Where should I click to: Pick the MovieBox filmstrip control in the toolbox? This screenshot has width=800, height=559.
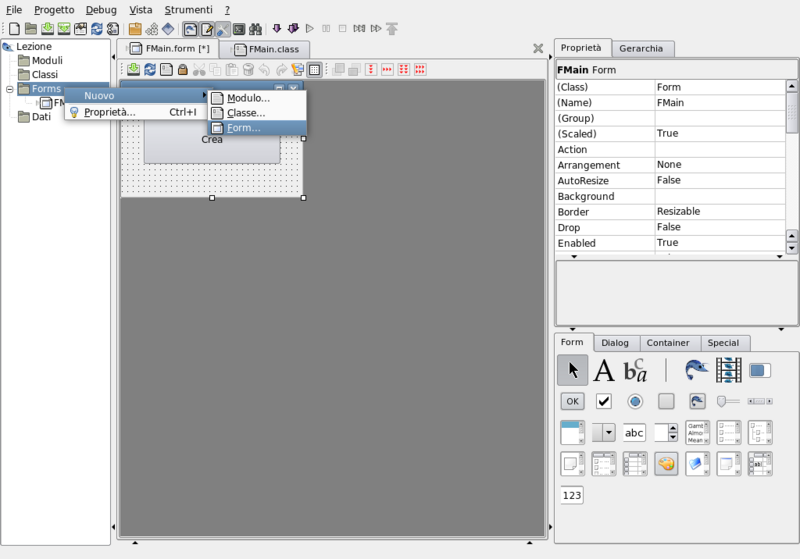(729, 370)
